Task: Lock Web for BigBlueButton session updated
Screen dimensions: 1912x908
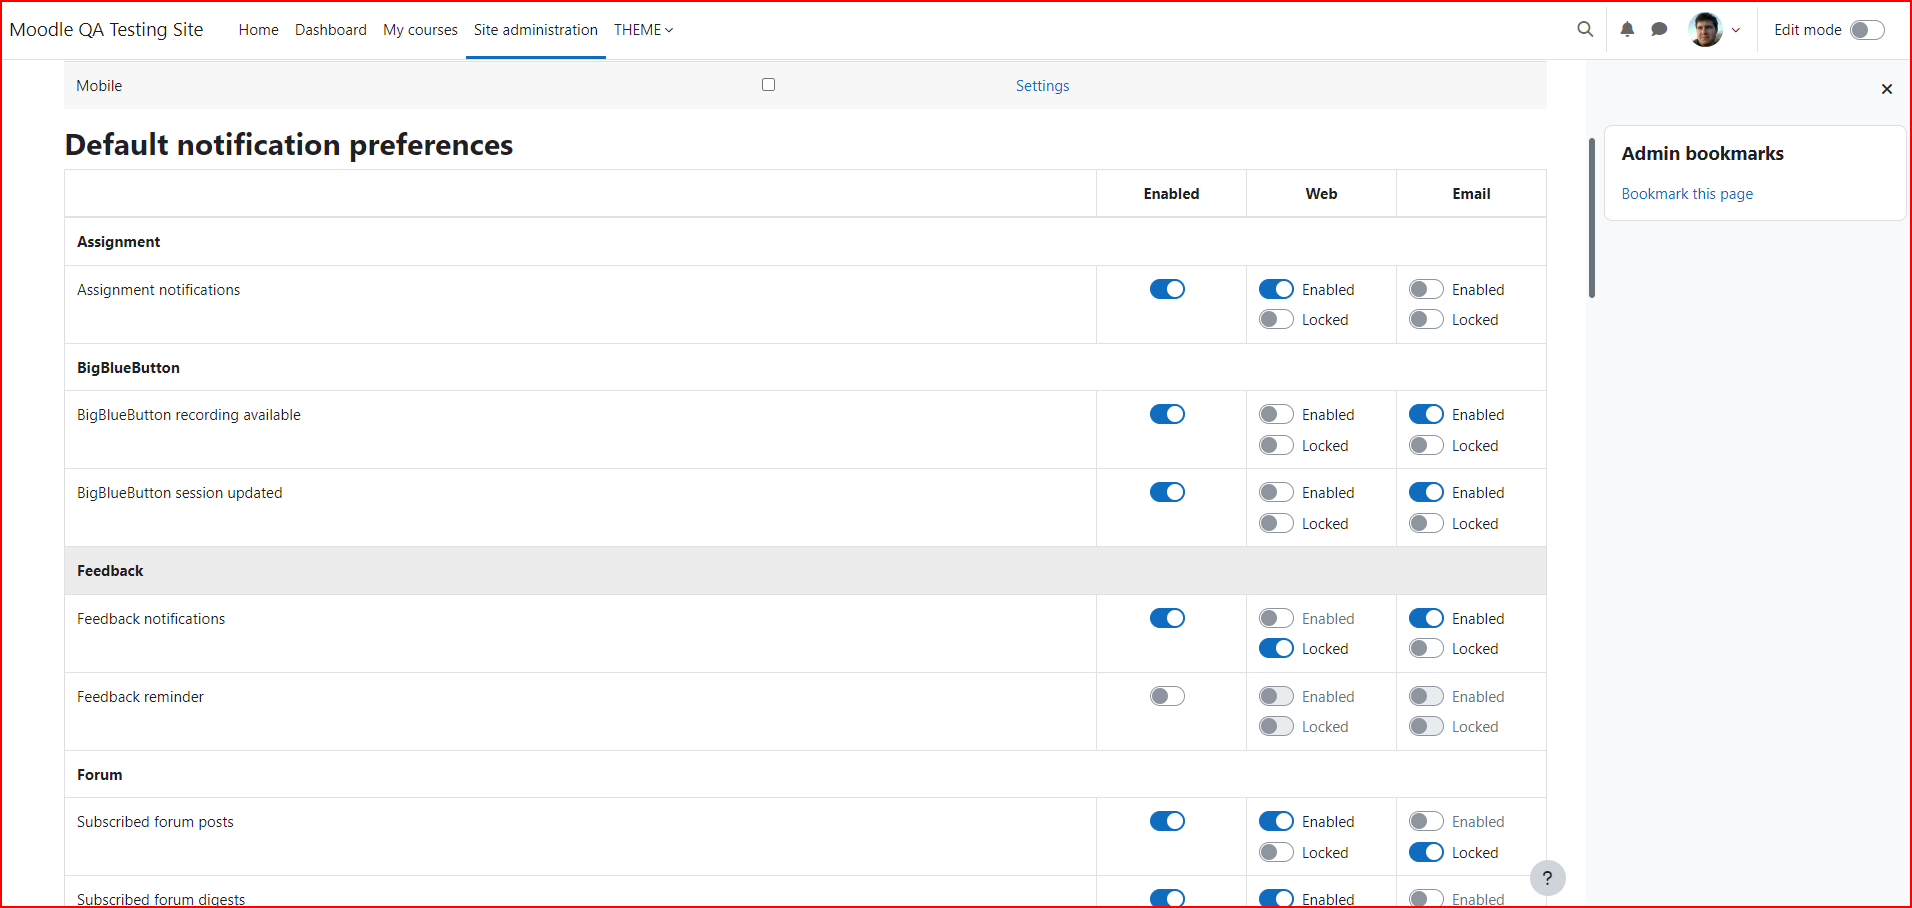Action: tap(1276, 523)
